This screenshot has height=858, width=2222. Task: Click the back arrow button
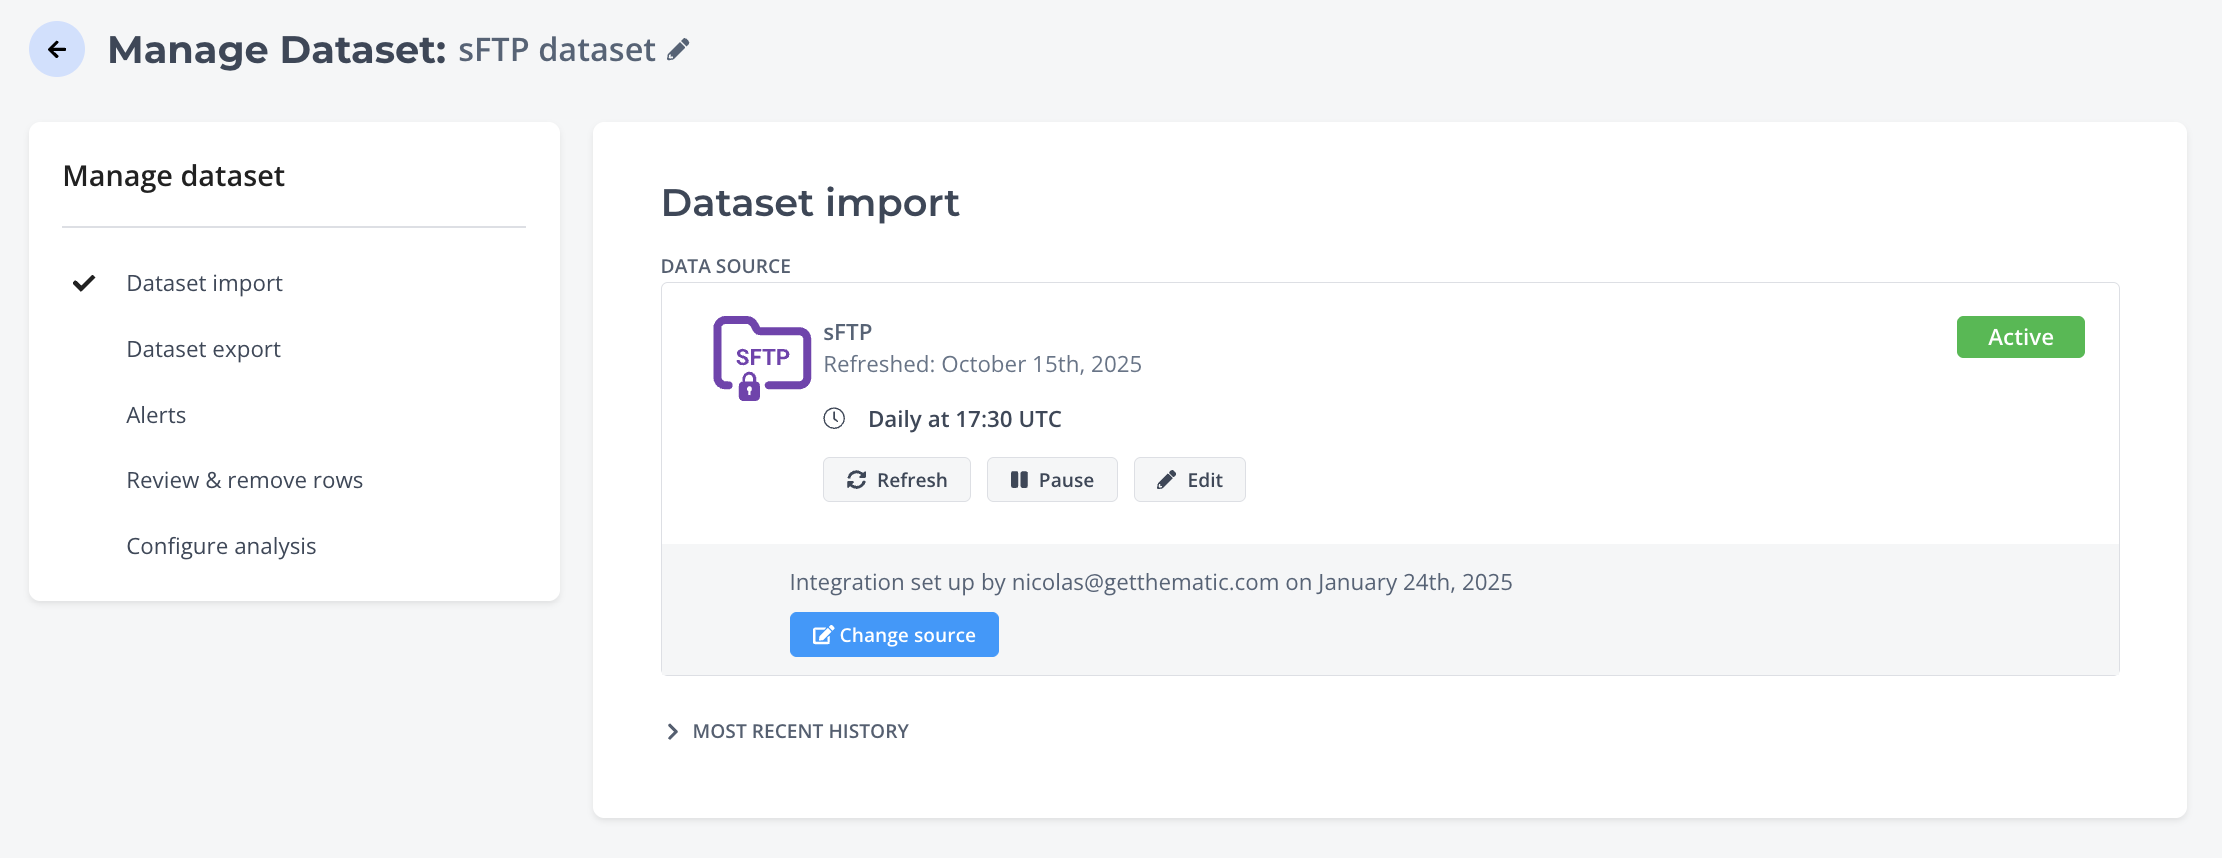57,49
